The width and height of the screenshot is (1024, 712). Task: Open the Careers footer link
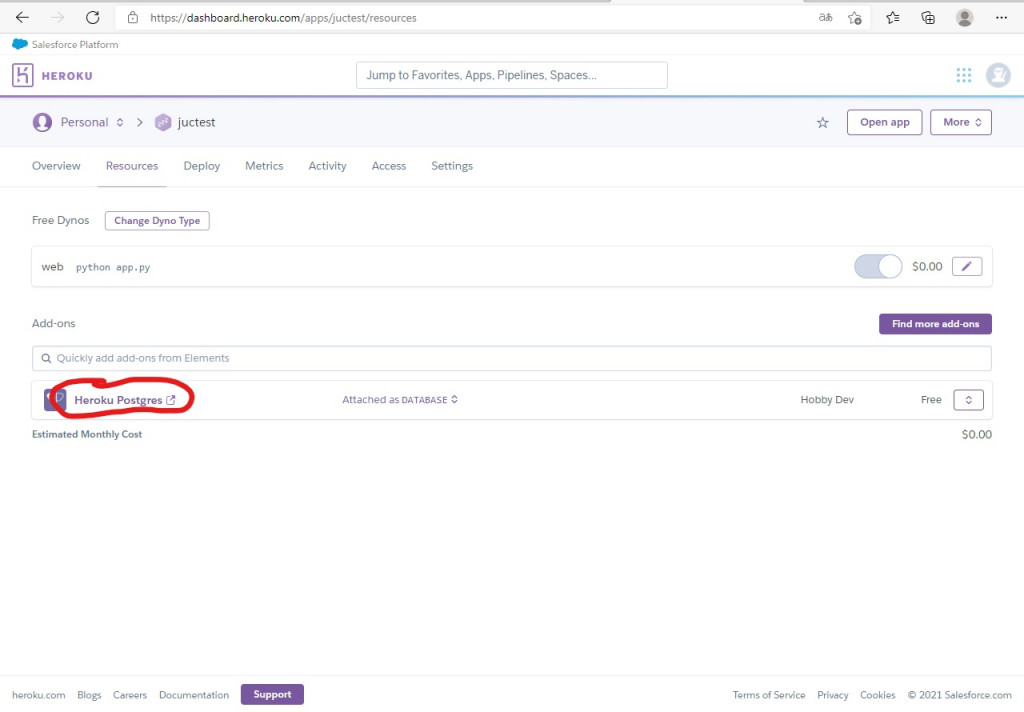130,695
